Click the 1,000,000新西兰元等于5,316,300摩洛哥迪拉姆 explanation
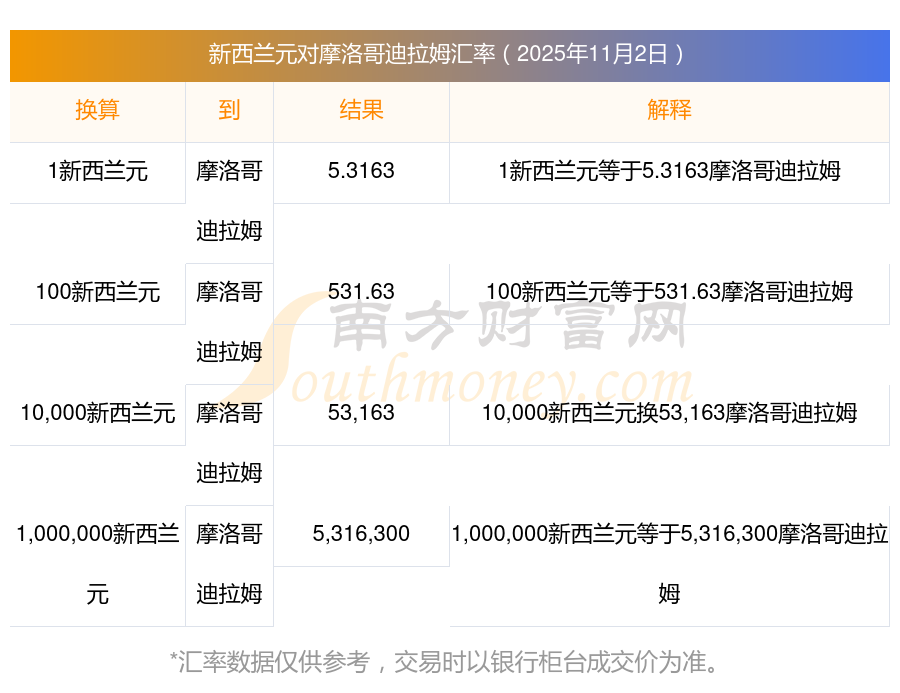Screen dimensions: 900x693 click(669, 564)
